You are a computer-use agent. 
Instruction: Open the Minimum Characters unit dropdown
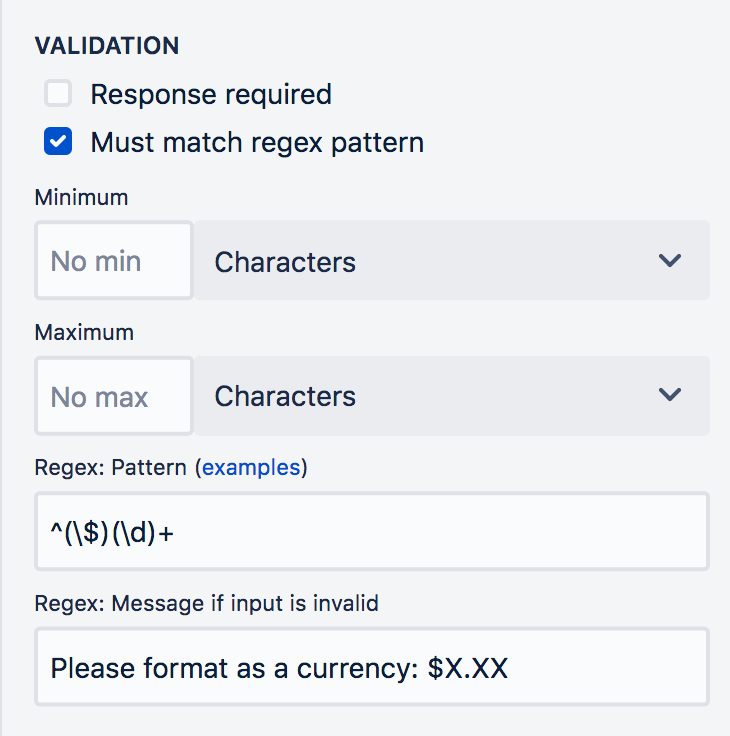pyautogui.click(x=452, y=260)
